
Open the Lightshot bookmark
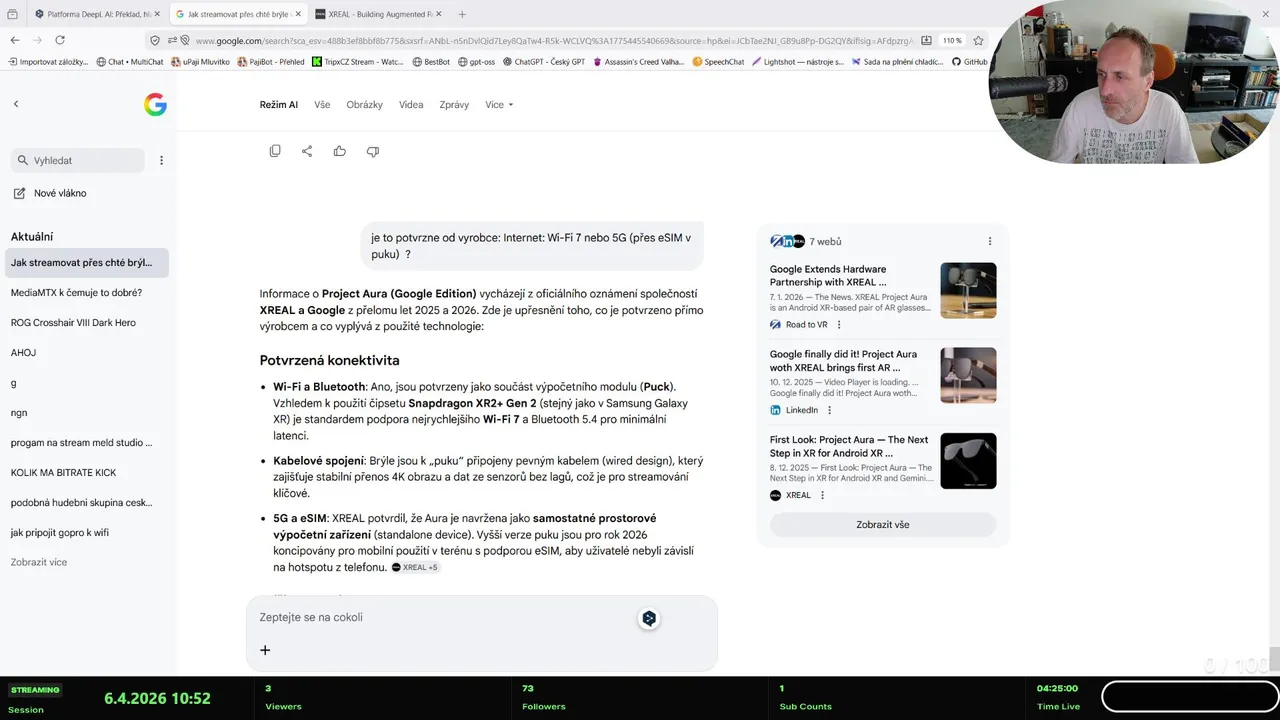click(797, 61)
